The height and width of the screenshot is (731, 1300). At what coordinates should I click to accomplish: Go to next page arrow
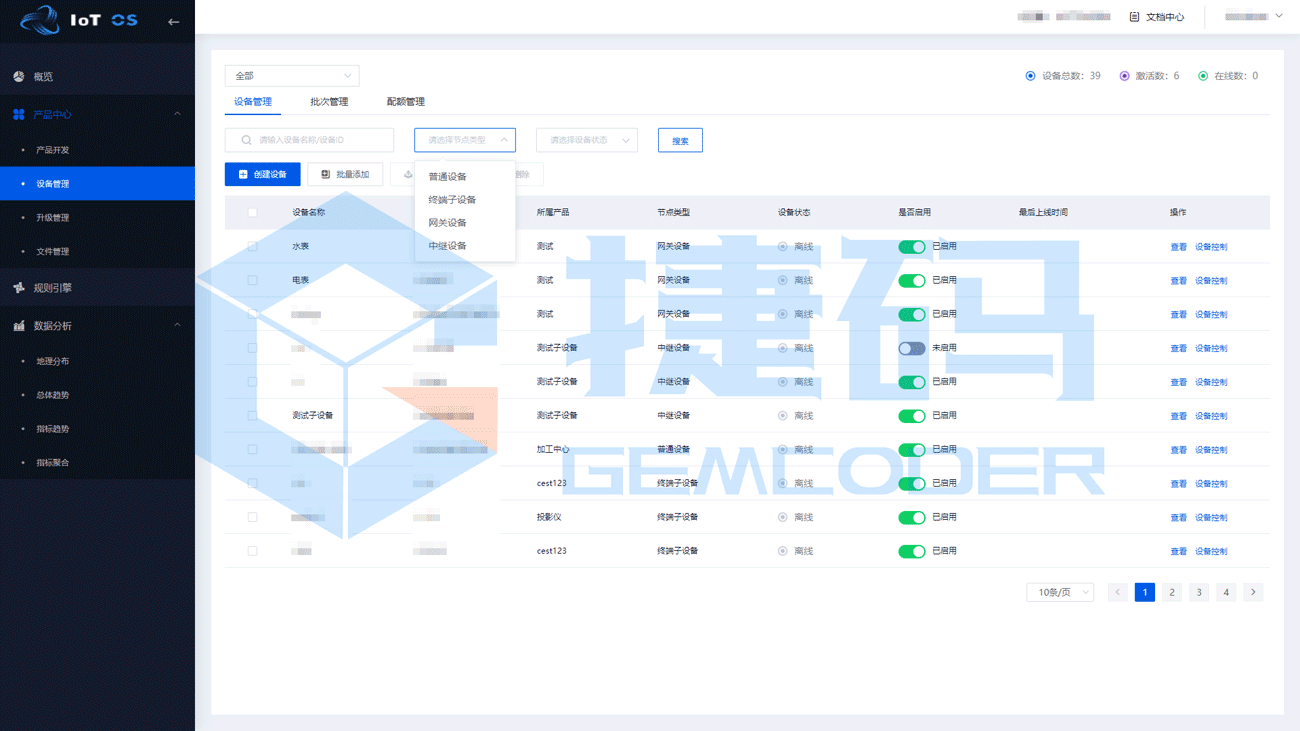click(1253, 592)
